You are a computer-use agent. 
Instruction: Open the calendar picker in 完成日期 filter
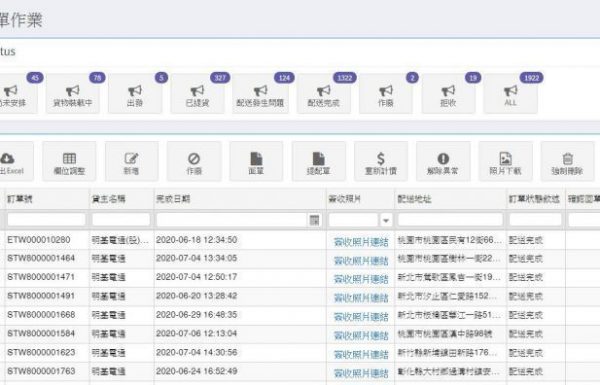pyautogui.click(x=314, y=220)
